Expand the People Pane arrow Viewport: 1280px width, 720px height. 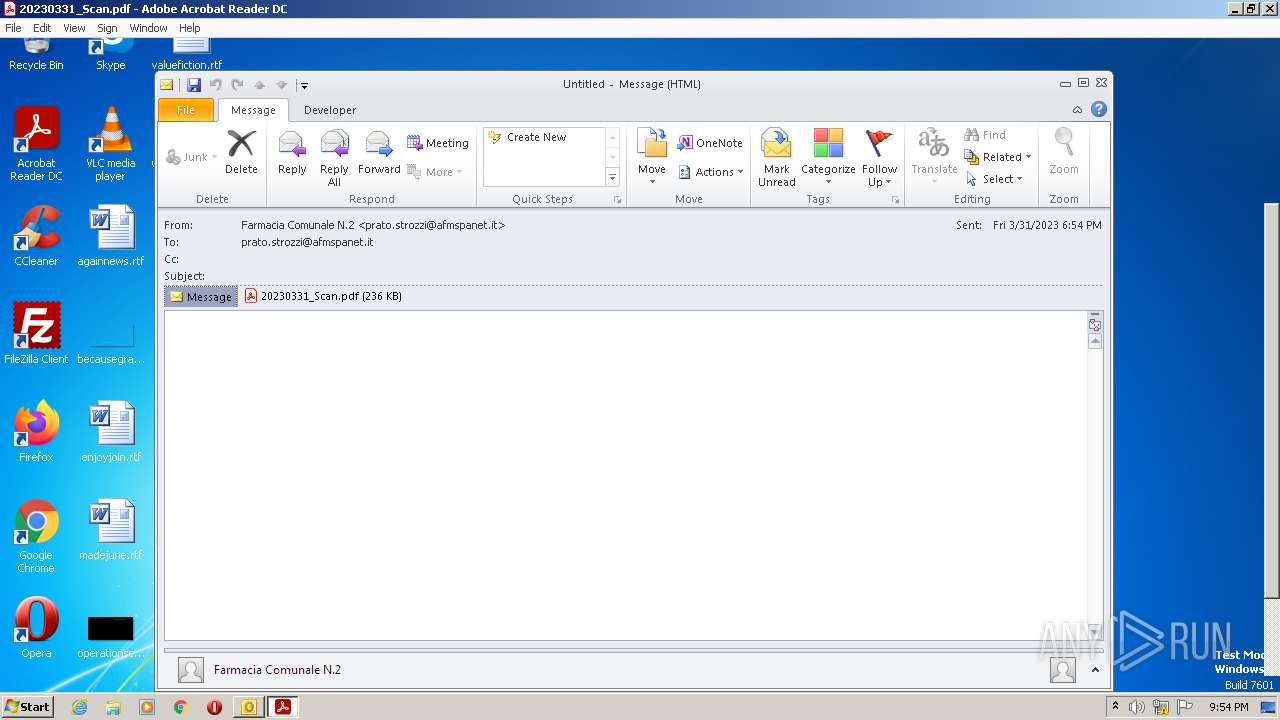coord(1095,670)
